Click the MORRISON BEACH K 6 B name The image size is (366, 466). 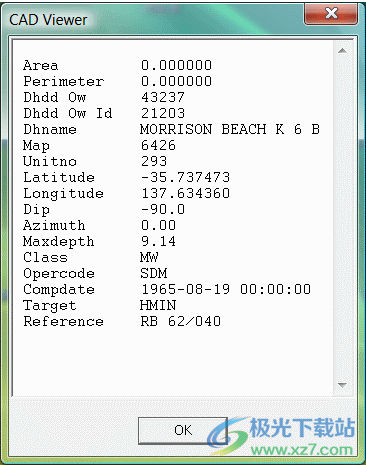(x=230, y=129)
